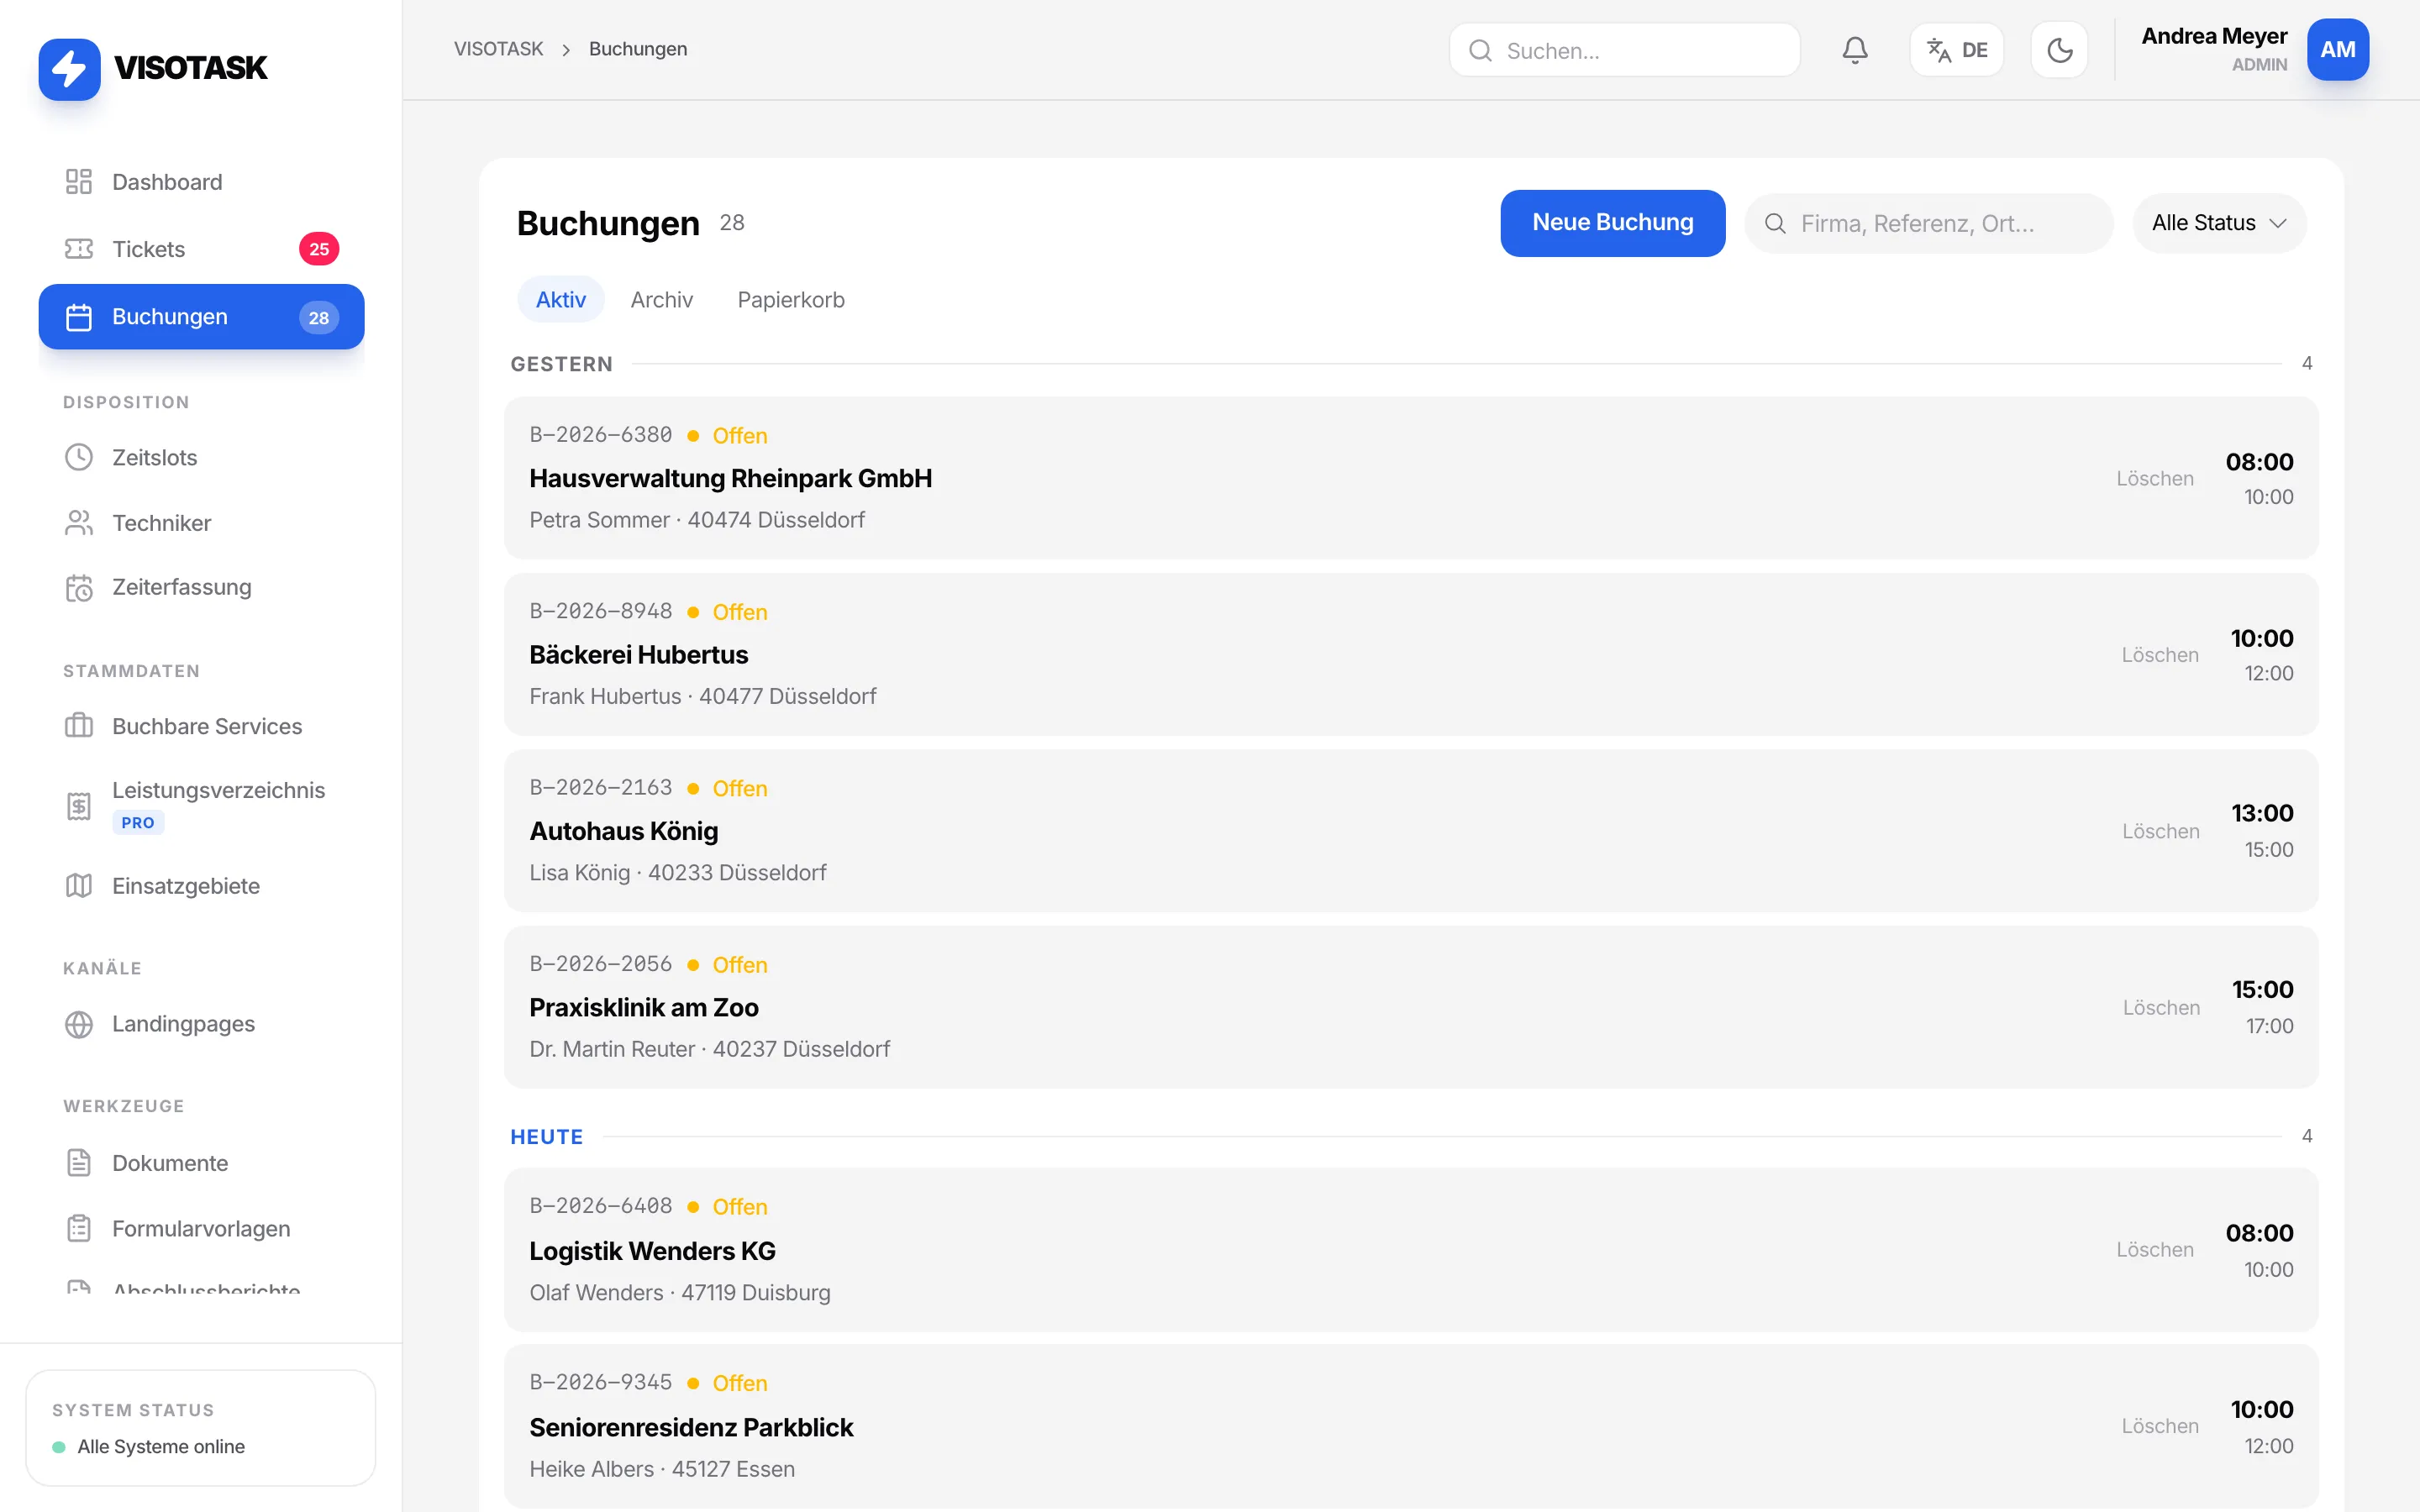Click the GESTERN group header

click(x=561, y=364)
